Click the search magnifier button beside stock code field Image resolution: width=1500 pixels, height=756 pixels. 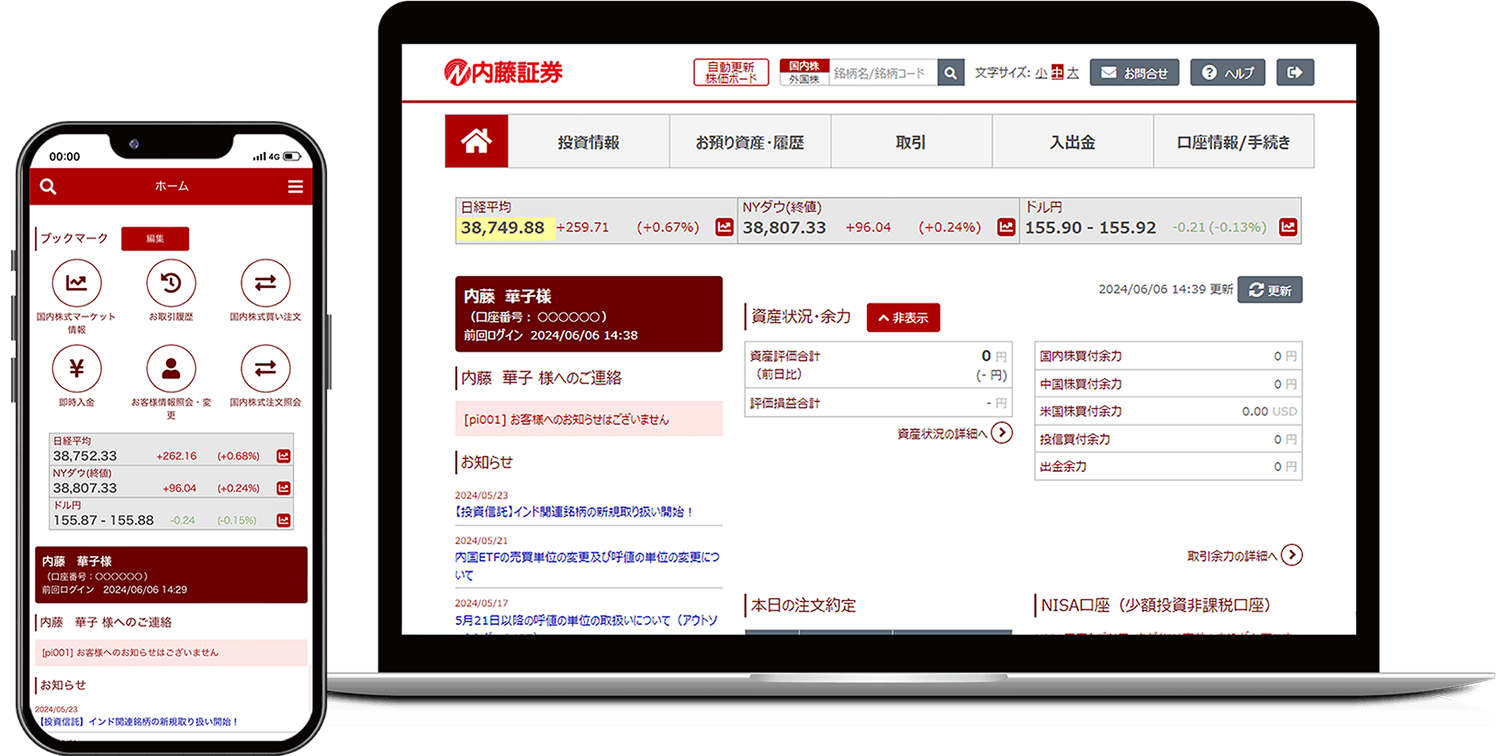pos(951,73)
